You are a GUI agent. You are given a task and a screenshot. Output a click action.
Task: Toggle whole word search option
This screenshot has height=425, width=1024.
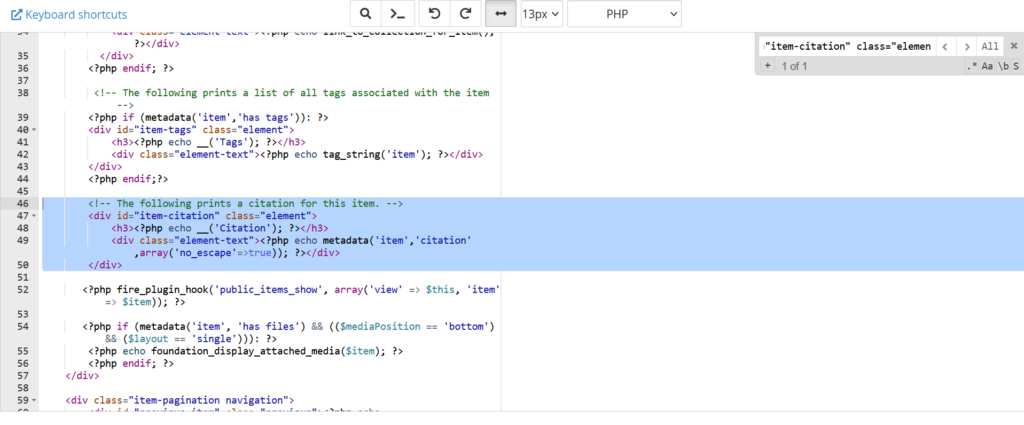1002,66
